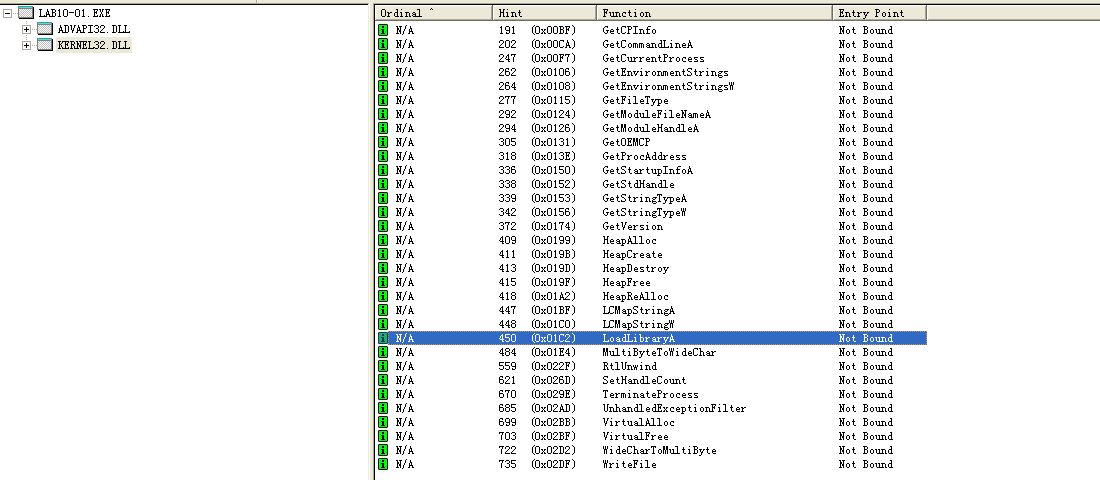Click the import icon for GetVersion
Viewport: 1100px width, 480px height.
[x=383, y=227]
